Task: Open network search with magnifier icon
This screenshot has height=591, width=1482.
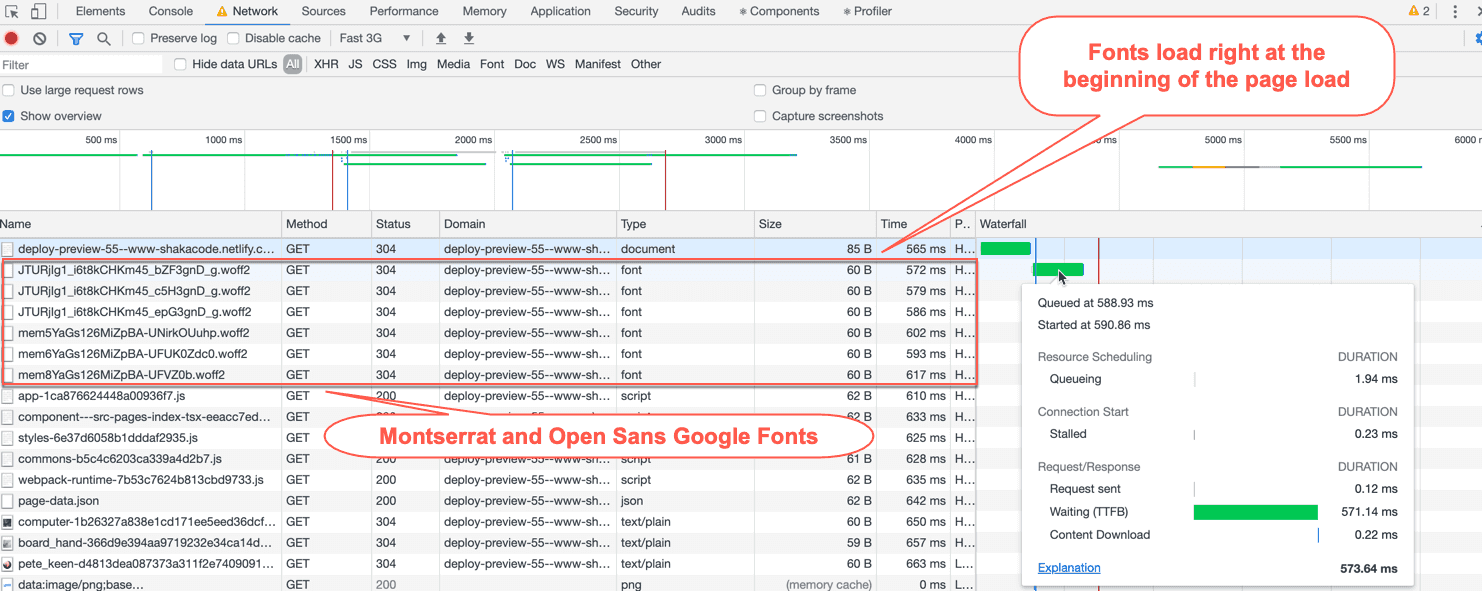Action: click(104, 39)
